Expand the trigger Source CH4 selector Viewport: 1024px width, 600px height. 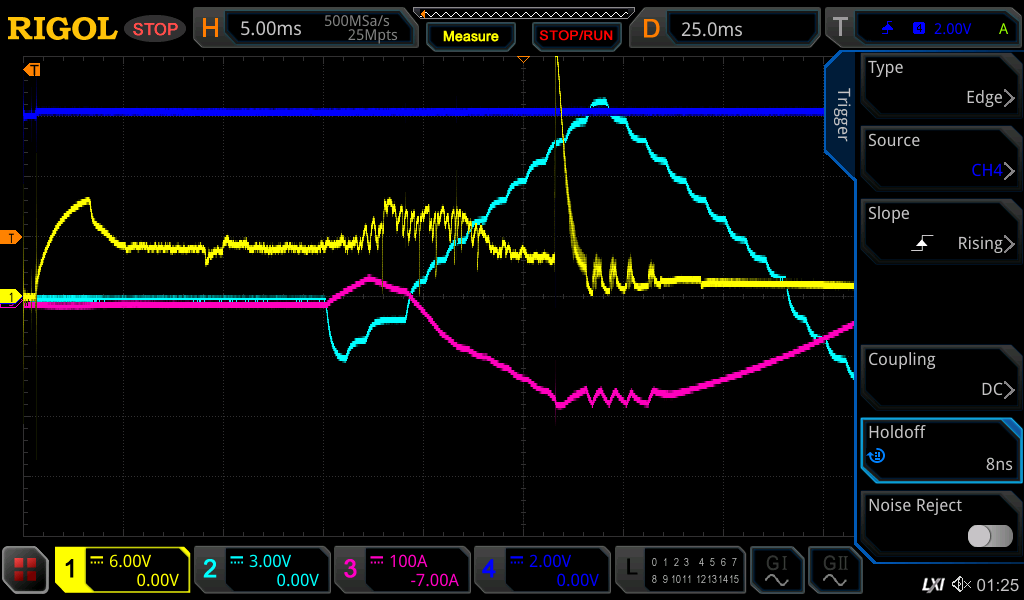coord(940,156)
